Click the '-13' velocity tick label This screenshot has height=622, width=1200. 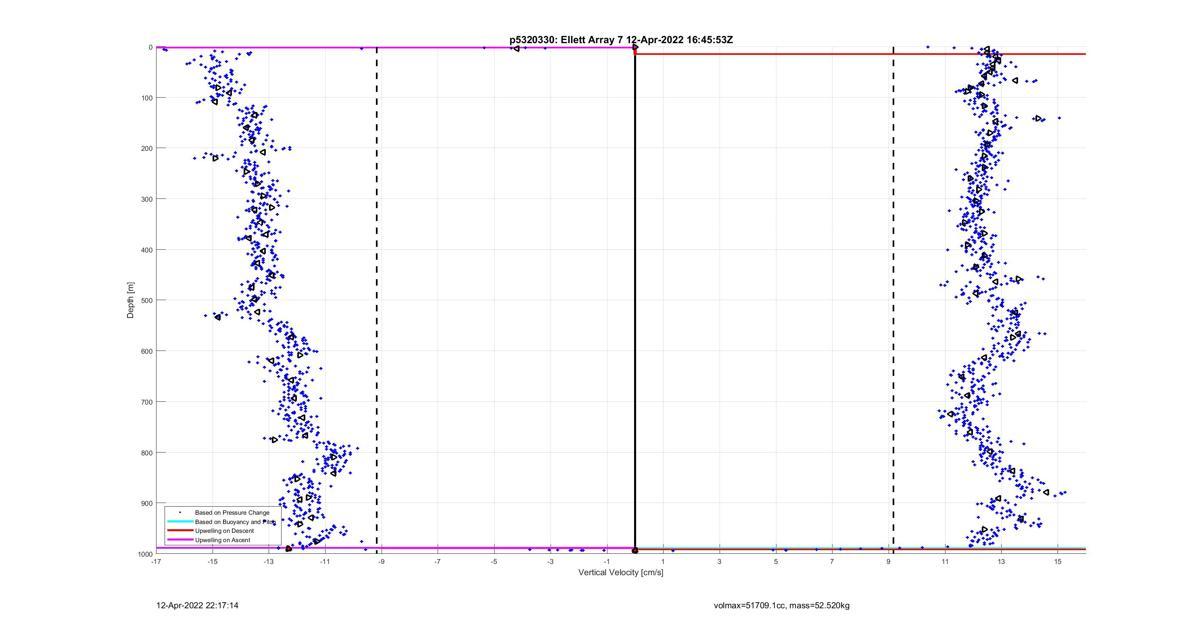coord(269,562)
